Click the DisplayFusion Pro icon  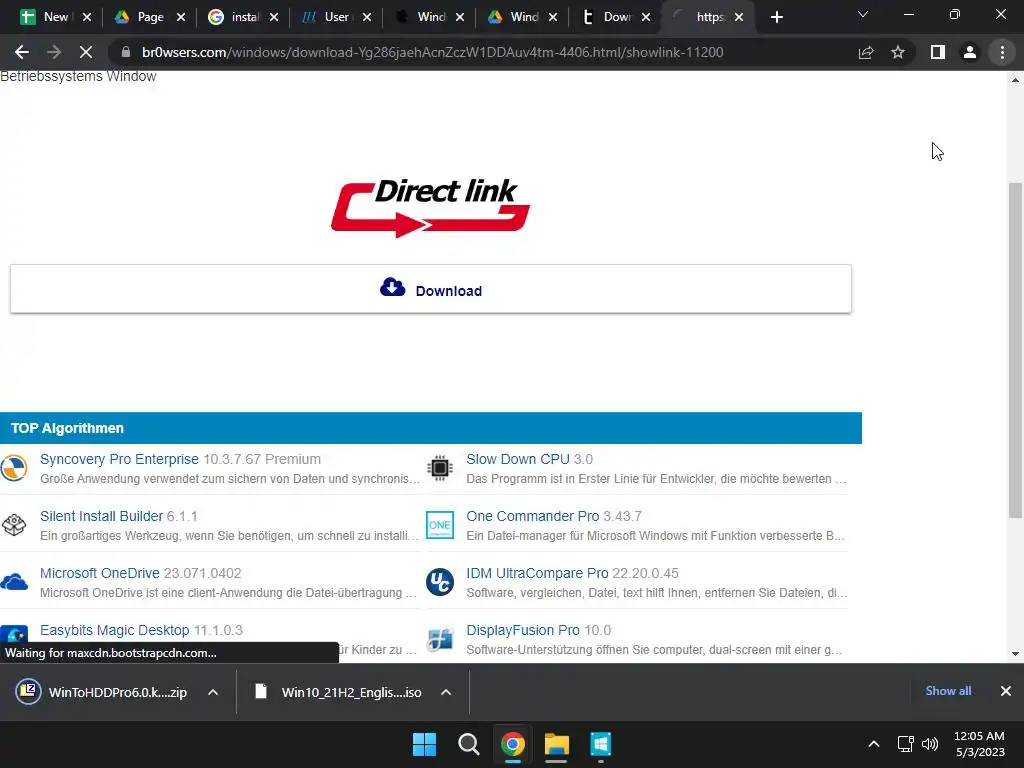coord(440,639)
